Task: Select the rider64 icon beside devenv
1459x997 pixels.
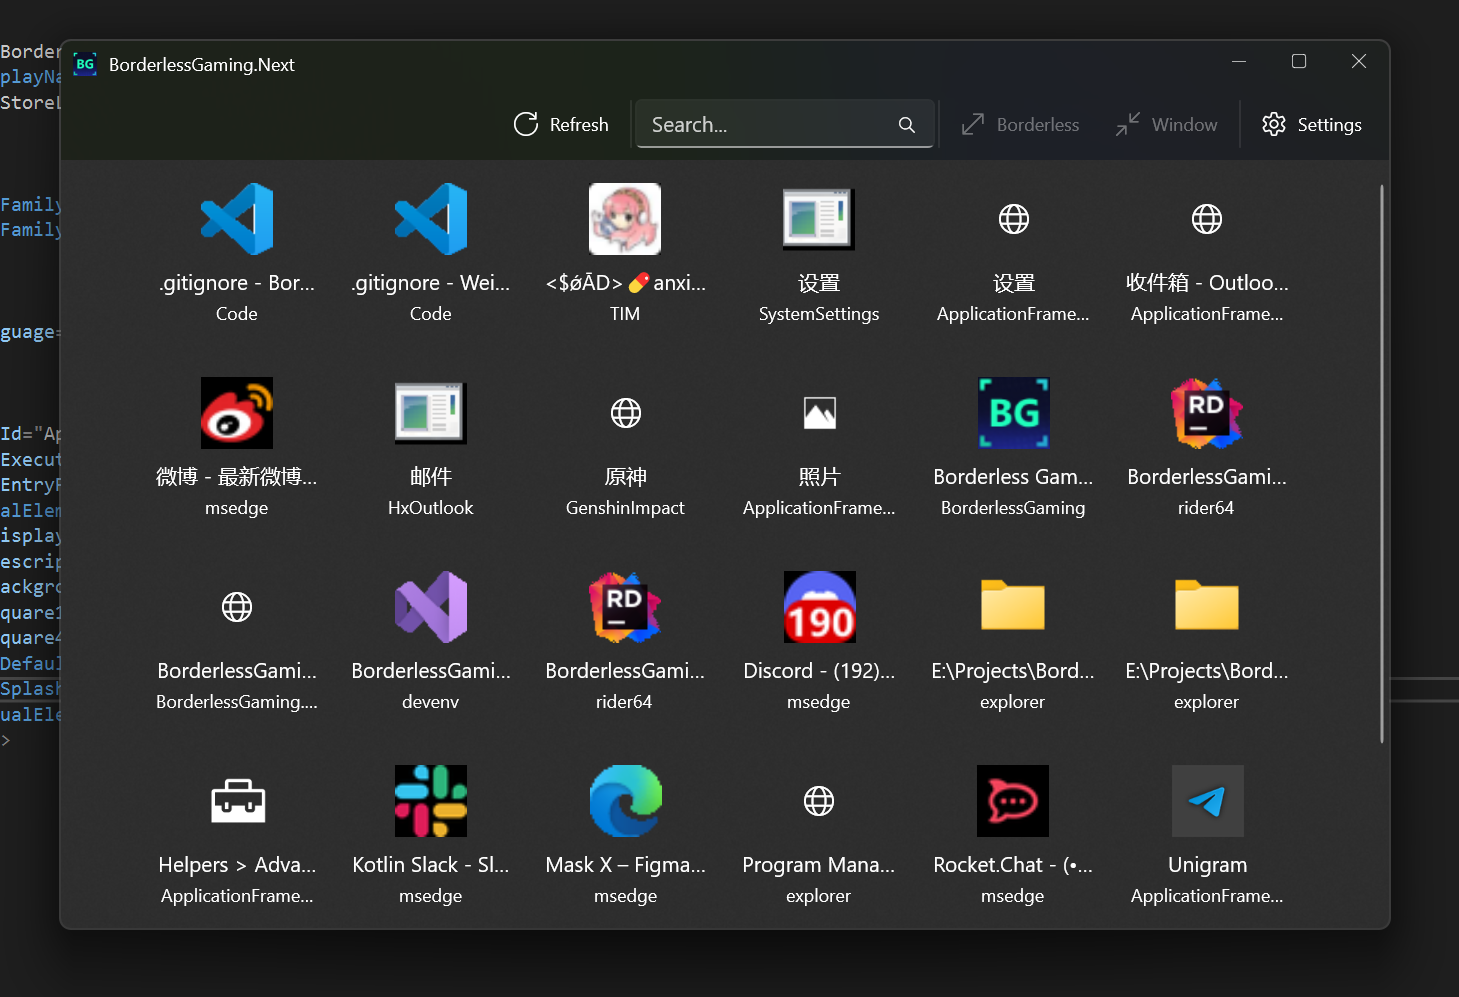Action: point(625,607)
